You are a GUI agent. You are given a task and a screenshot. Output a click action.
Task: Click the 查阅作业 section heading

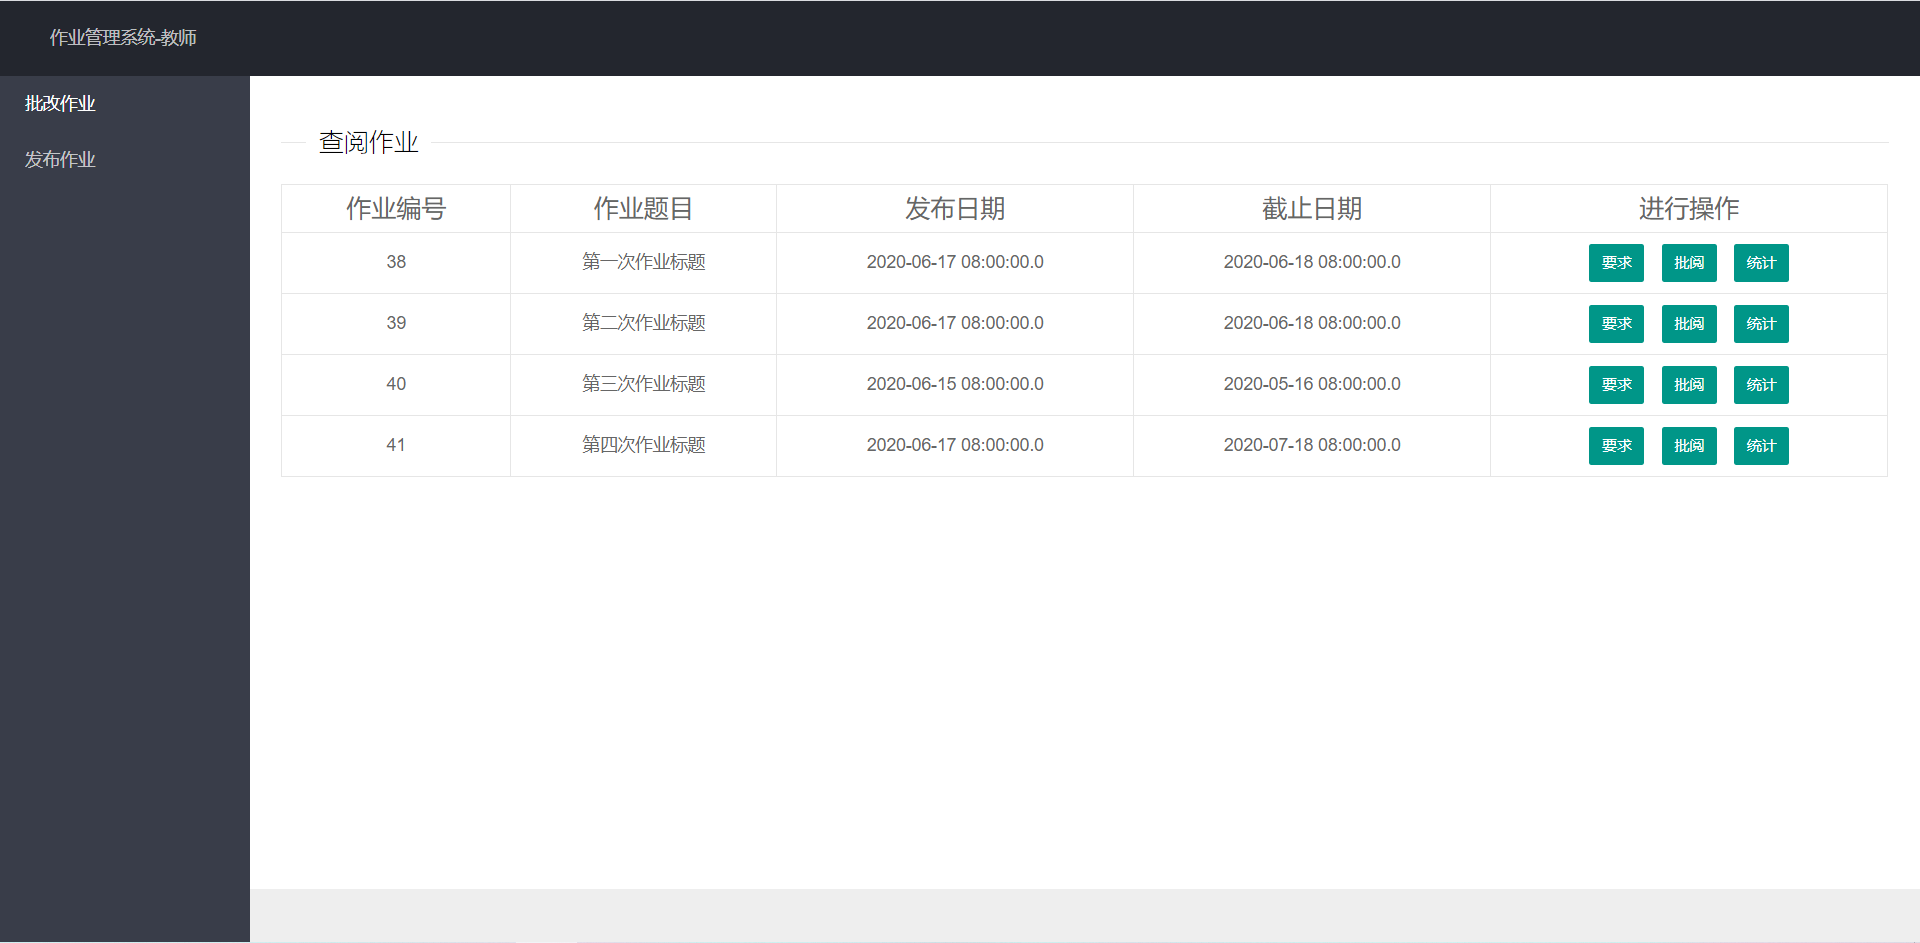tap(368, 143)
